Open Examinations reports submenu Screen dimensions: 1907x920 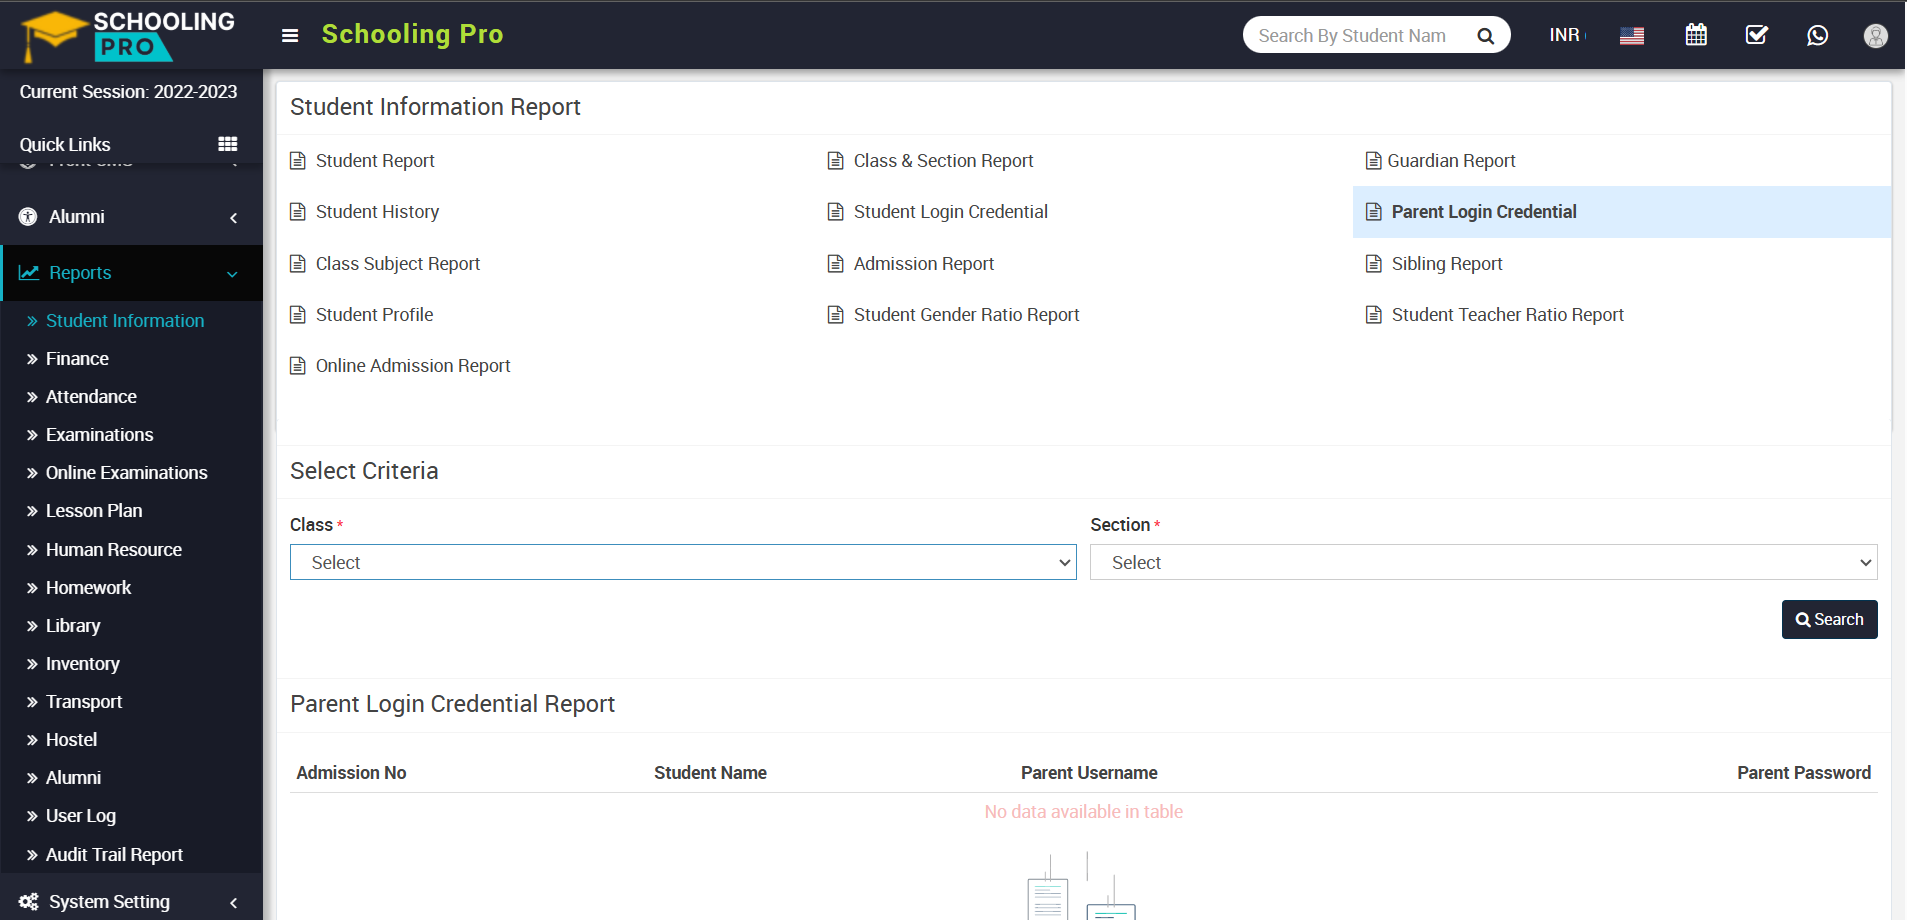click(x=99, y=435)
